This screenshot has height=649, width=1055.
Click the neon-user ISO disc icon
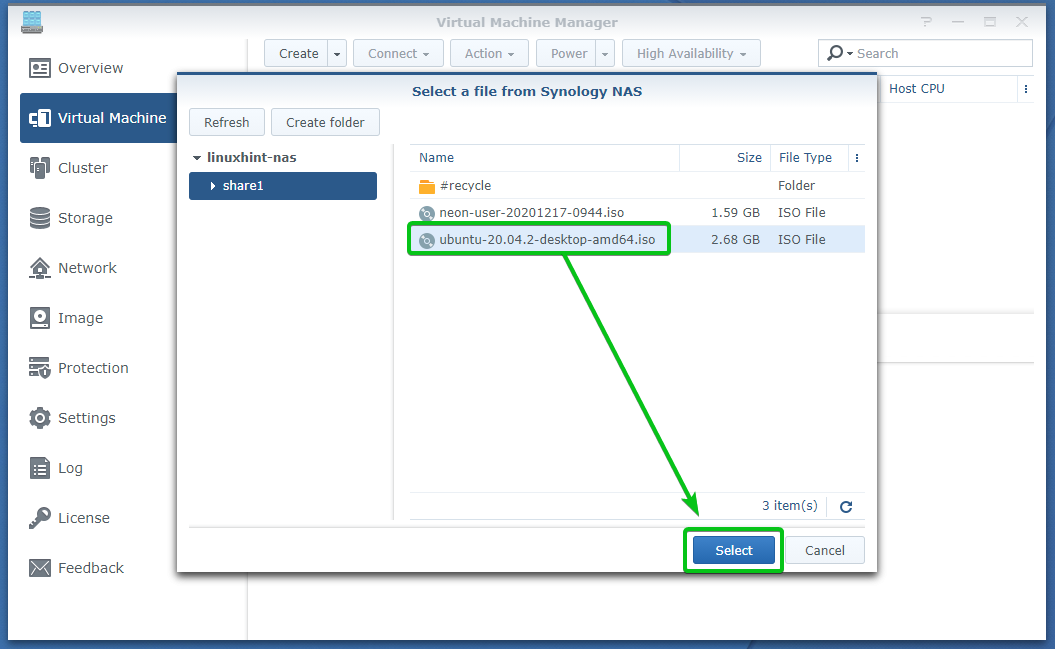427,213
